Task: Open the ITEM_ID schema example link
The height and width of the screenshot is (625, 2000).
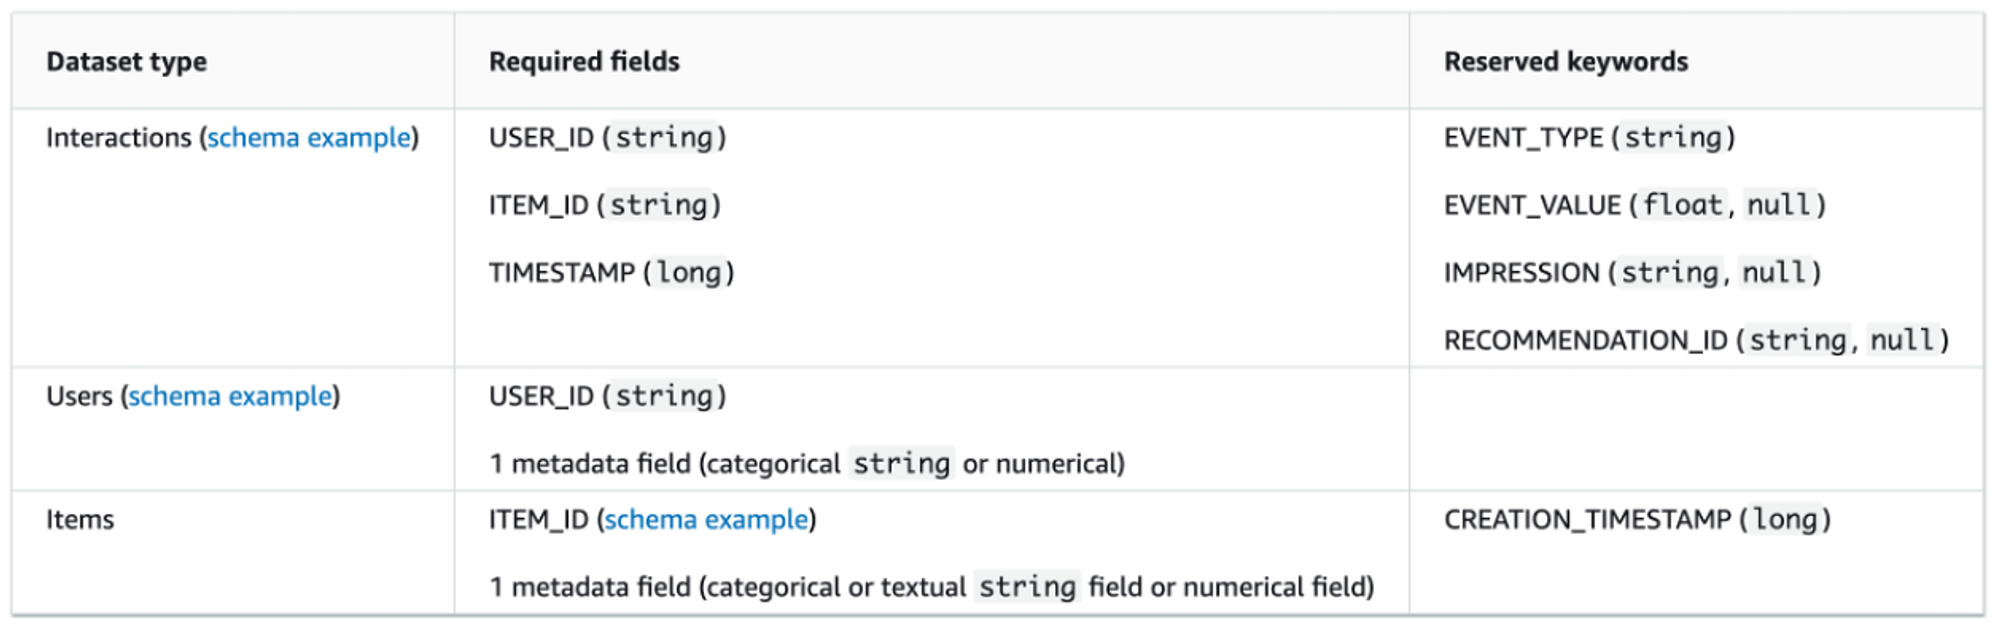Action: (705, 520)
